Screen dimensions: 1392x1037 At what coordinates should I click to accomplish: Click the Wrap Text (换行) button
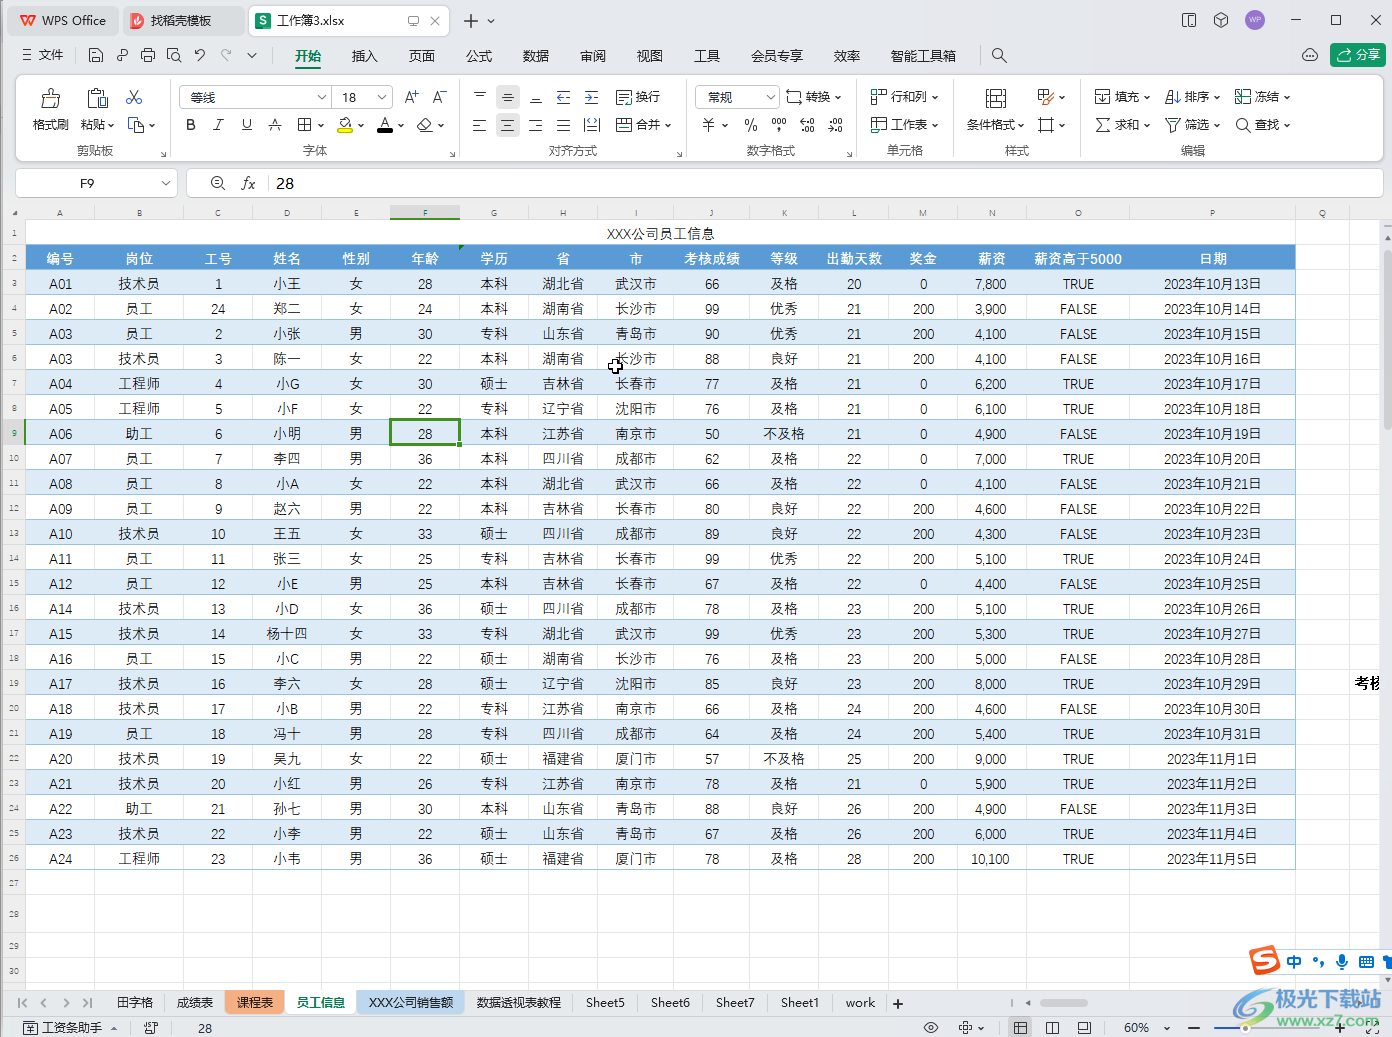click(x=638, y=97)
